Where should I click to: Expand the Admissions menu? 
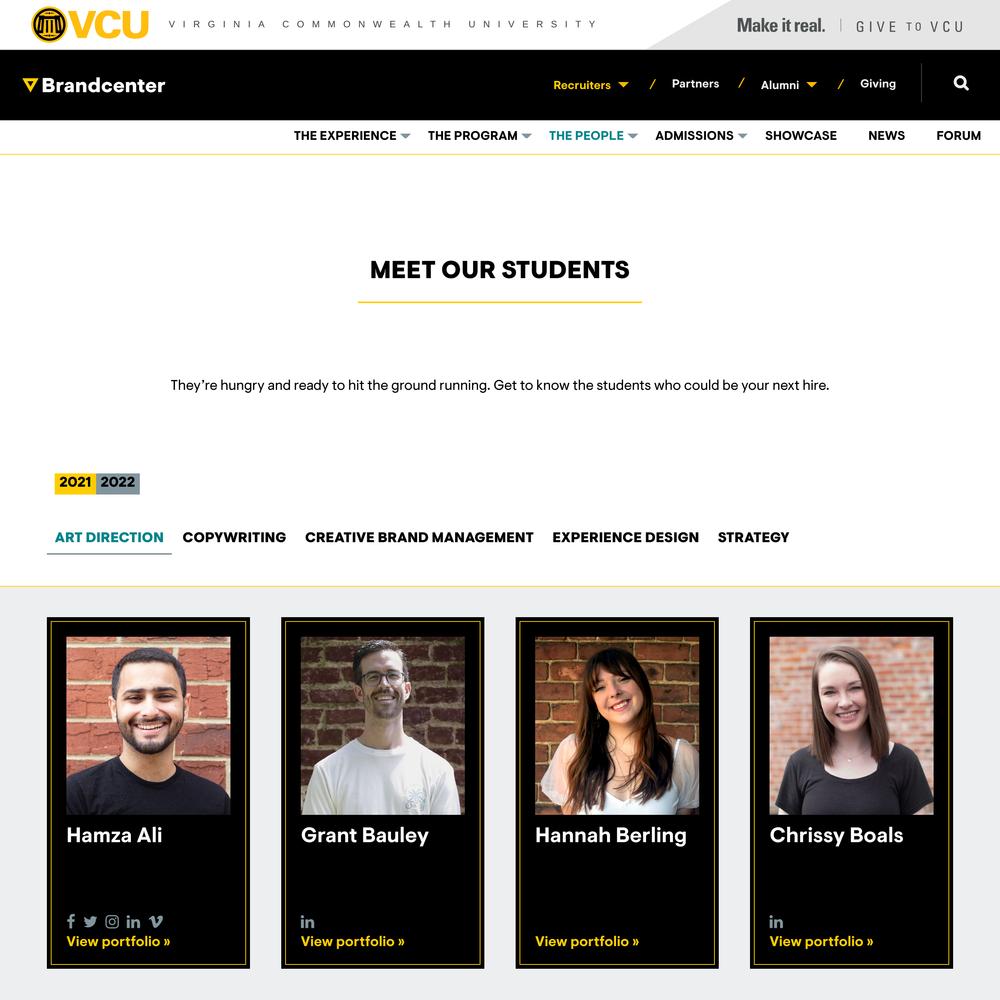pos(701,136)
